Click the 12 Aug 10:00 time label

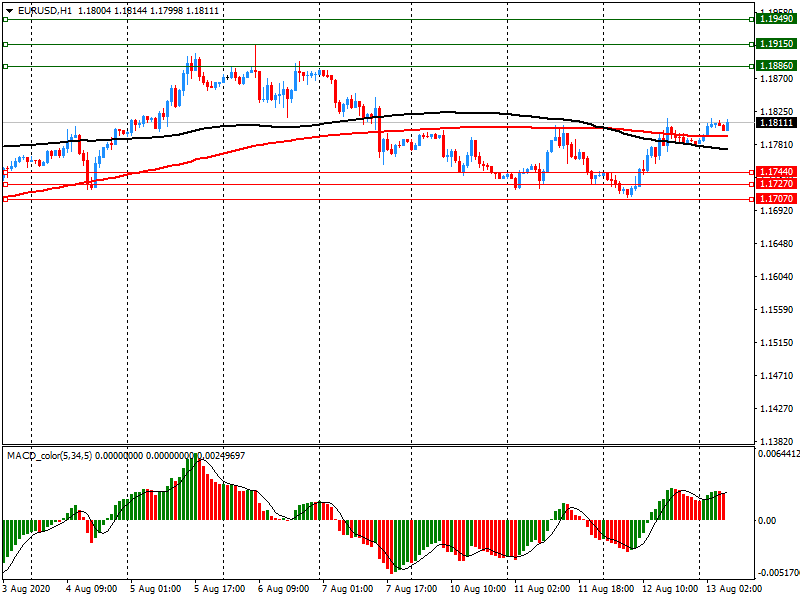pyautogui.click(x=670, y=589)
